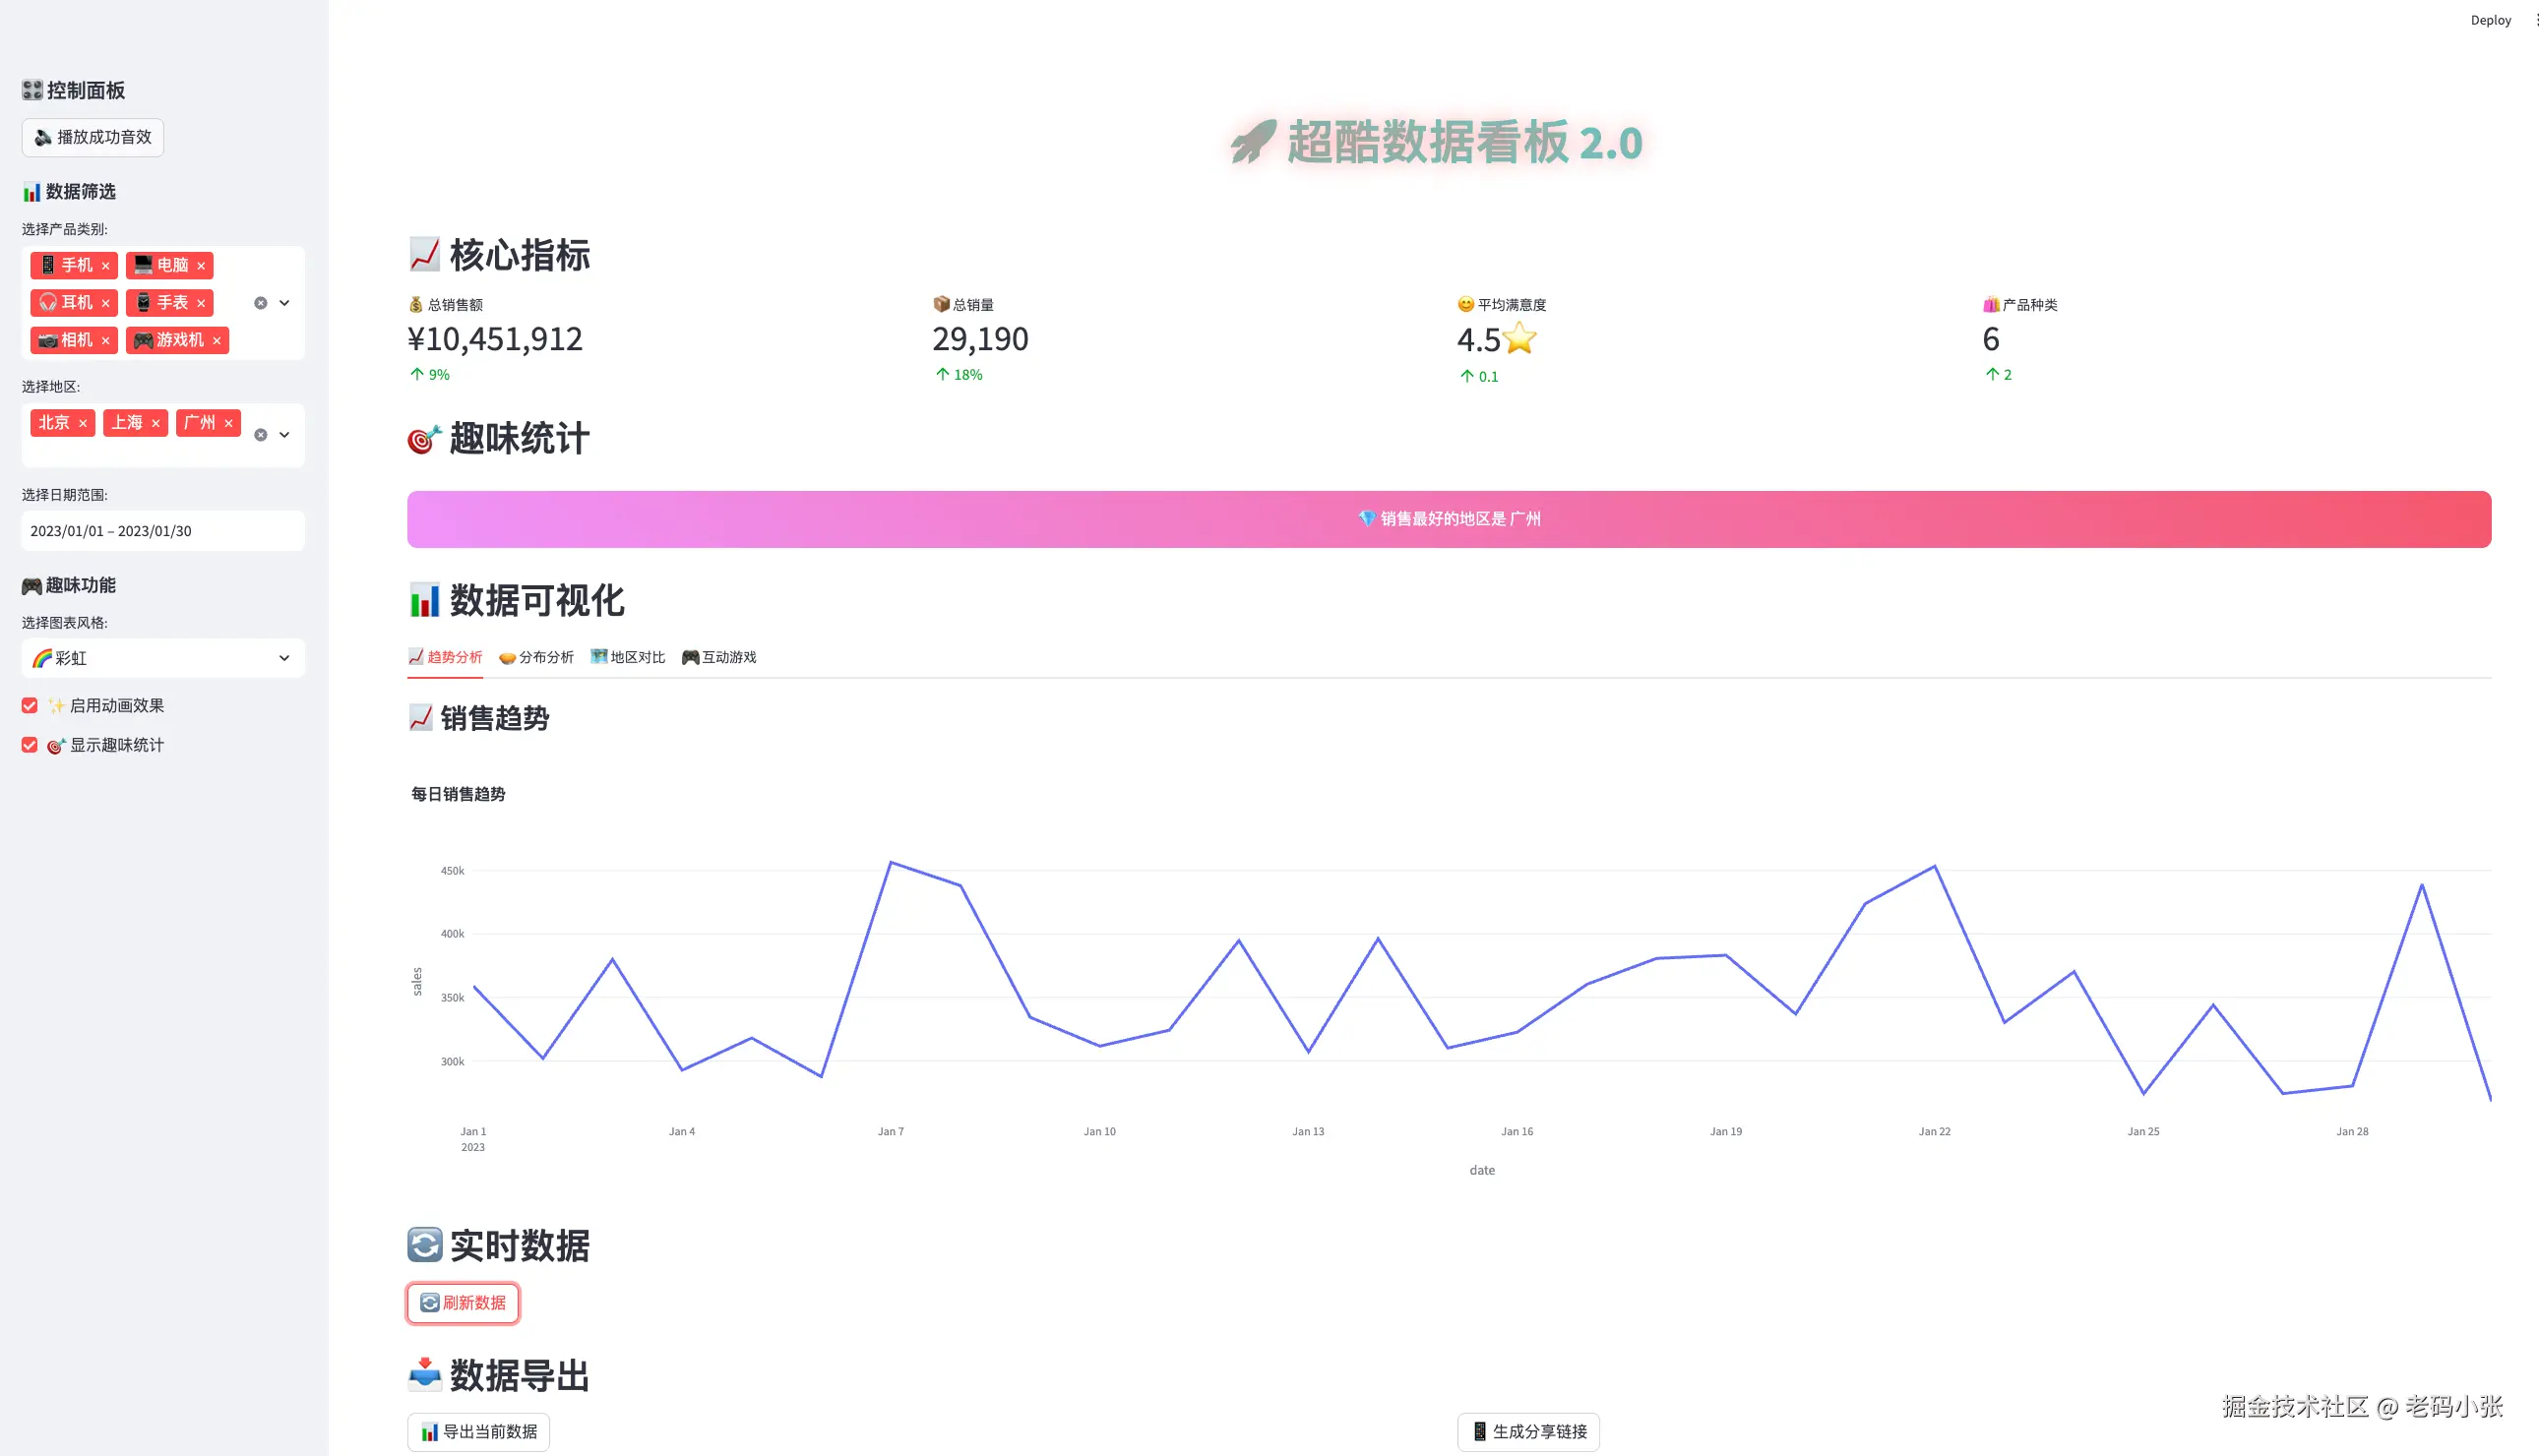Screen dimensions: 2539x1456
Task: Remove the 电脑 tag with its x
Action: [201, 266]
